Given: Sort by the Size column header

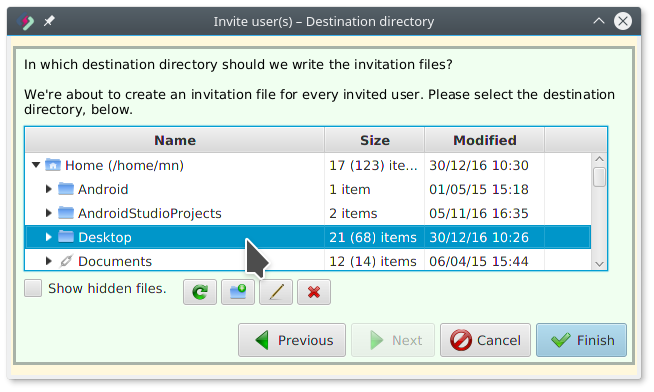Looking at the screenshot, I should point(375,140).
